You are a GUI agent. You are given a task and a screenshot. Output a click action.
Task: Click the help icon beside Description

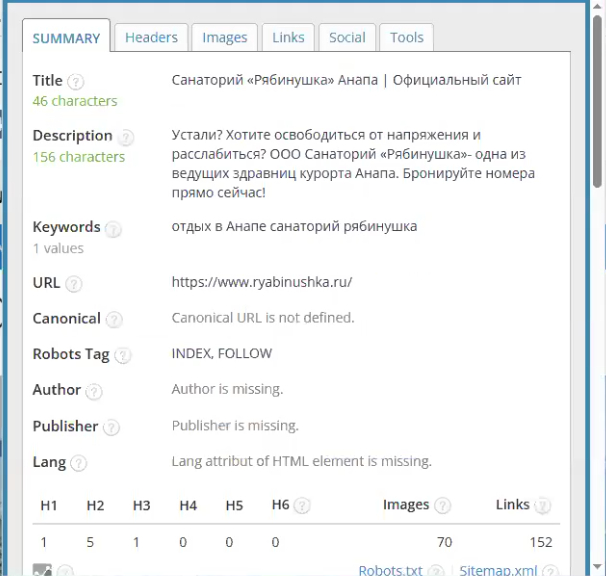pyautogui.click(x=126, y=137)
